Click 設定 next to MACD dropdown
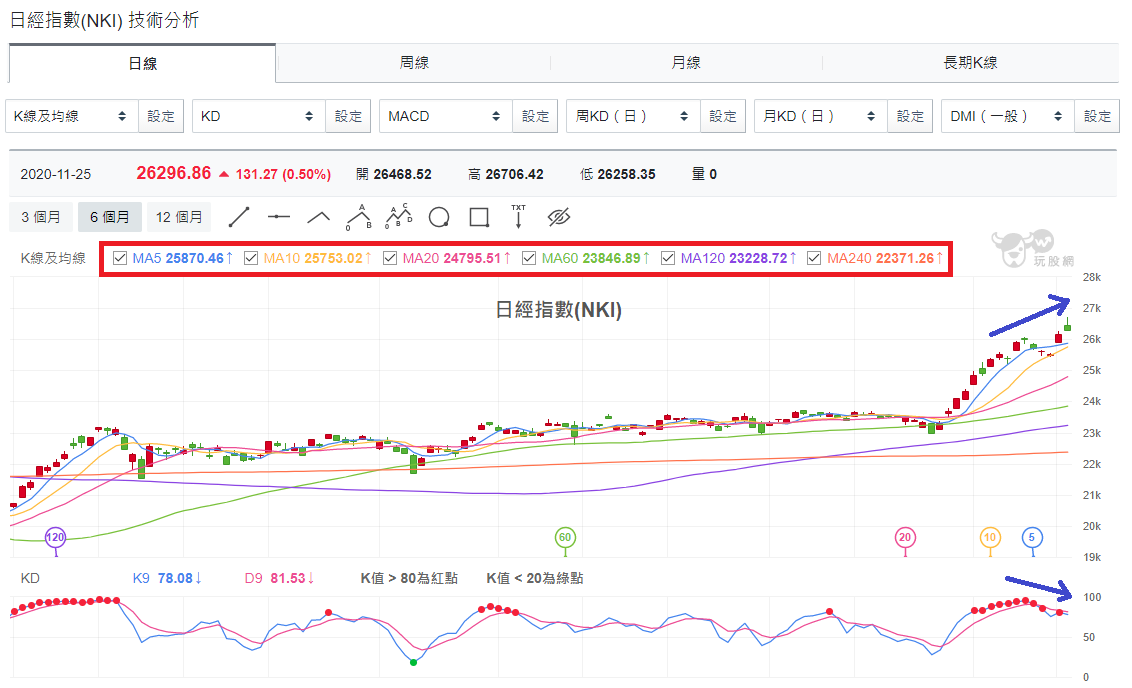 (535, 116)
